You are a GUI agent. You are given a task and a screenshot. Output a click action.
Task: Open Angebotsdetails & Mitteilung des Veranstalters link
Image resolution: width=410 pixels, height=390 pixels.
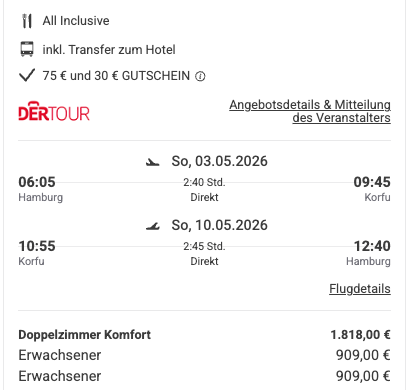click(310, 111)
